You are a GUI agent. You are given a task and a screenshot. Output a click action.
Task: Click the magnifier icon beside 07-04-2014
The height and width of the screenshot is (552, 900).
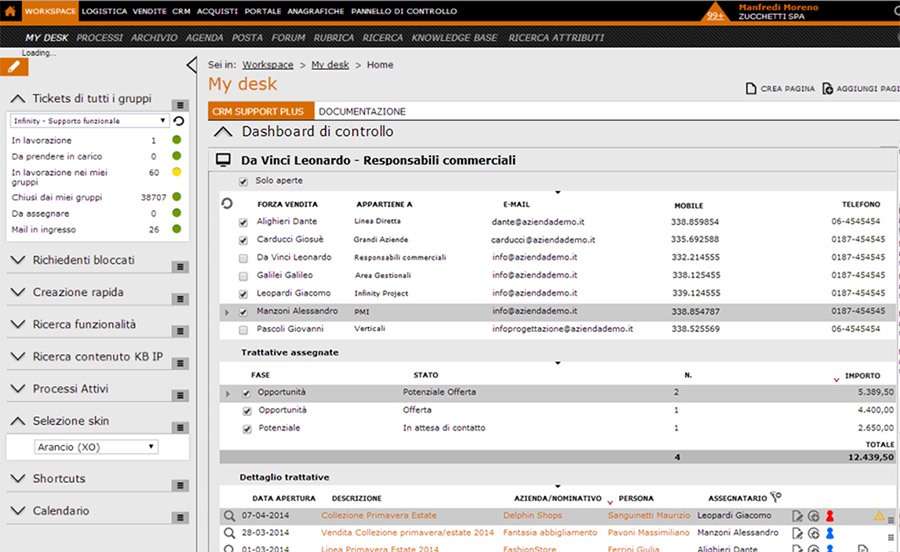[x=229, y=516]
